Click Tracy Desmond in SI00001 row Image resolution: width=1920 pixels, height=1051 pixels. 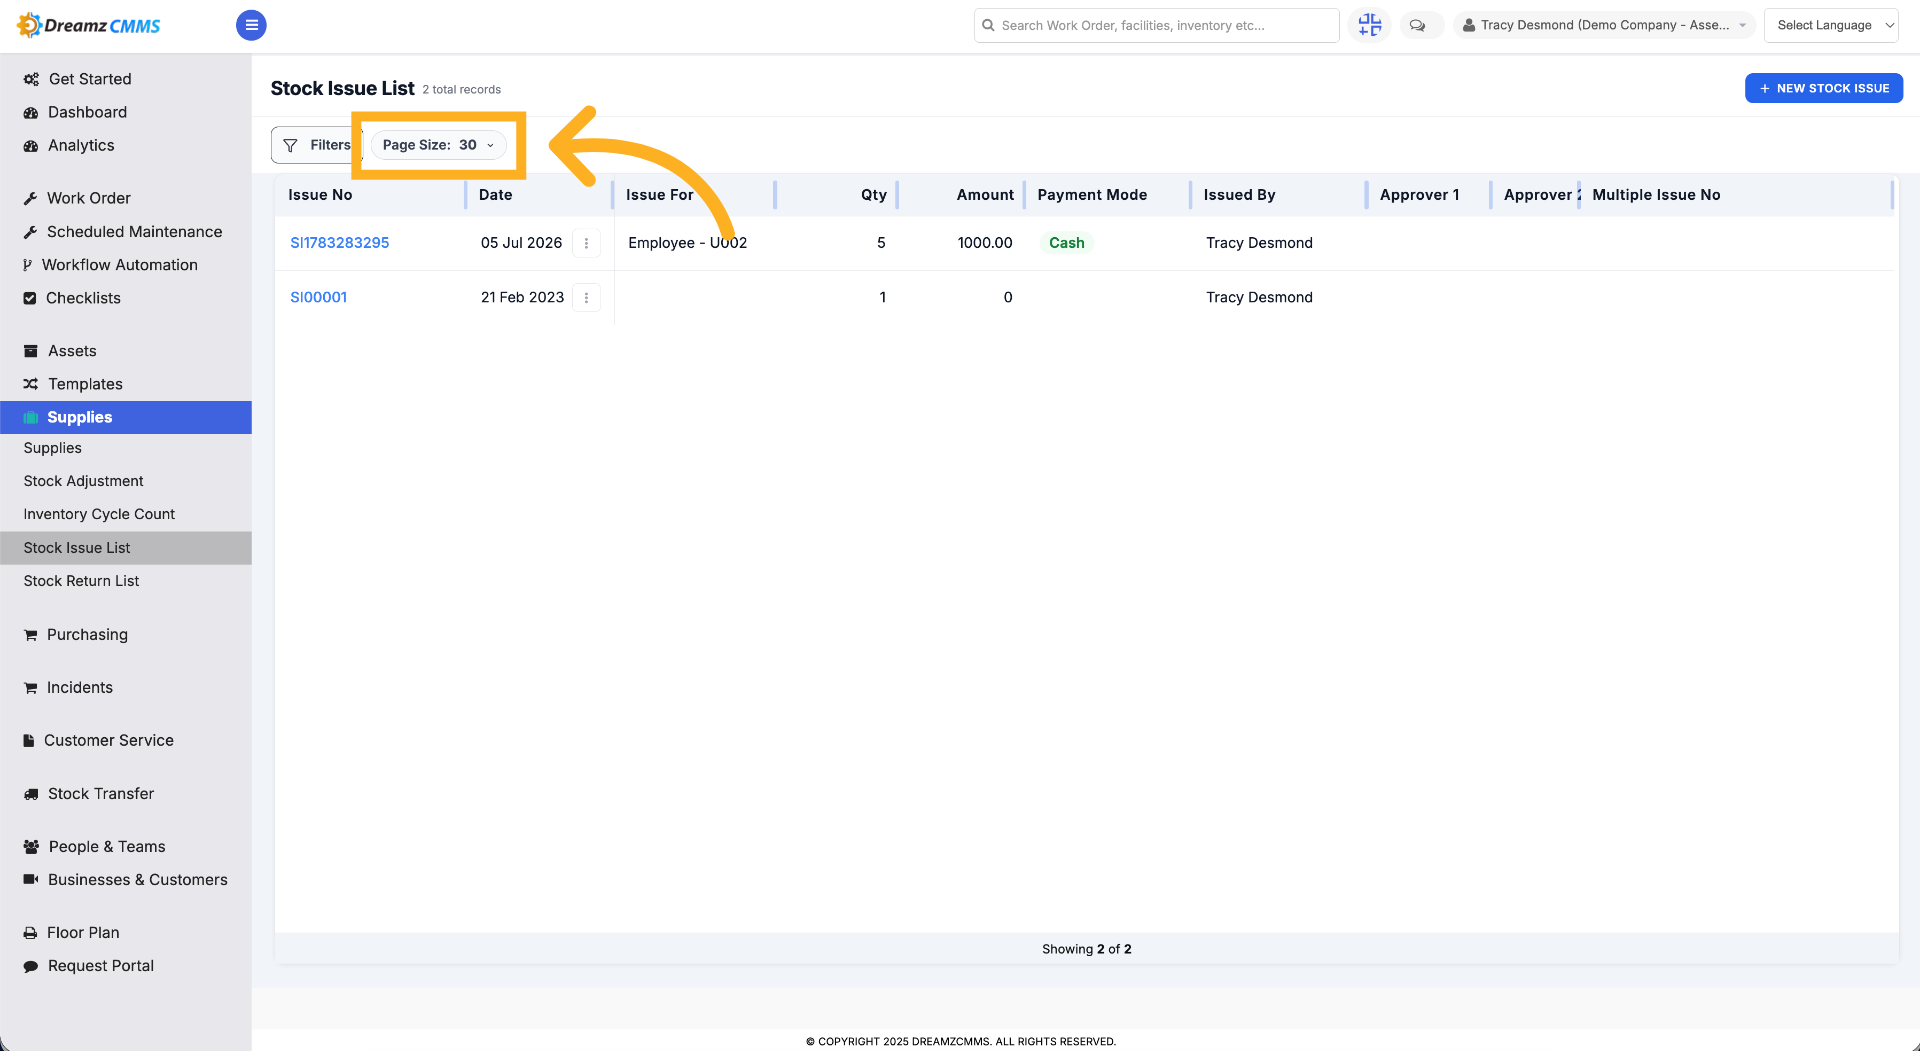click(1259, 297)
